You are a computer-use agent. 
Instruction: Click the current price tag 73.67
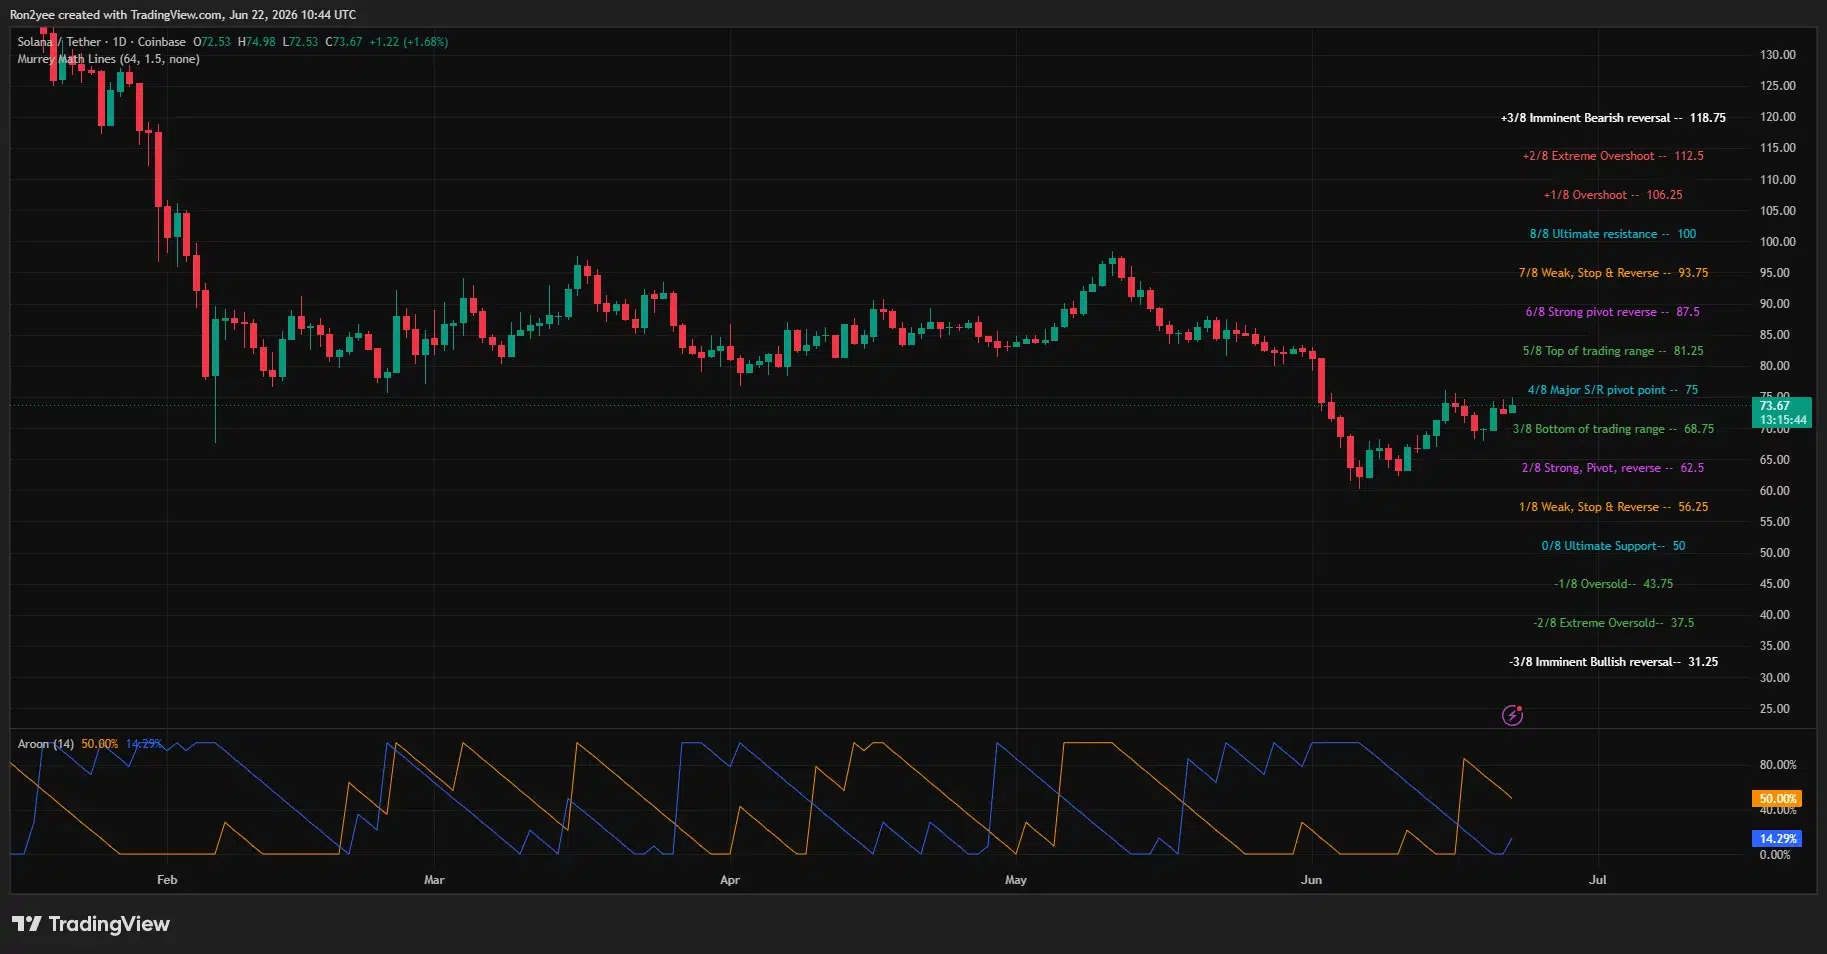pos(1782,412)
